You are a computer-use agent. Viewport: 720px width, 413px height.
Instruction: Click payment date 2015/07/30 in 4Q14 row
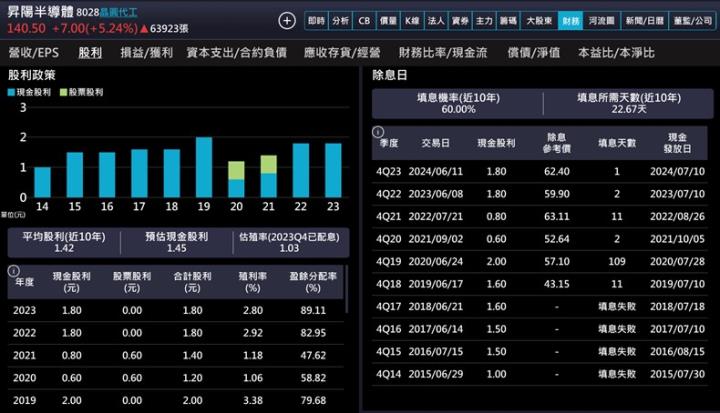677,374
